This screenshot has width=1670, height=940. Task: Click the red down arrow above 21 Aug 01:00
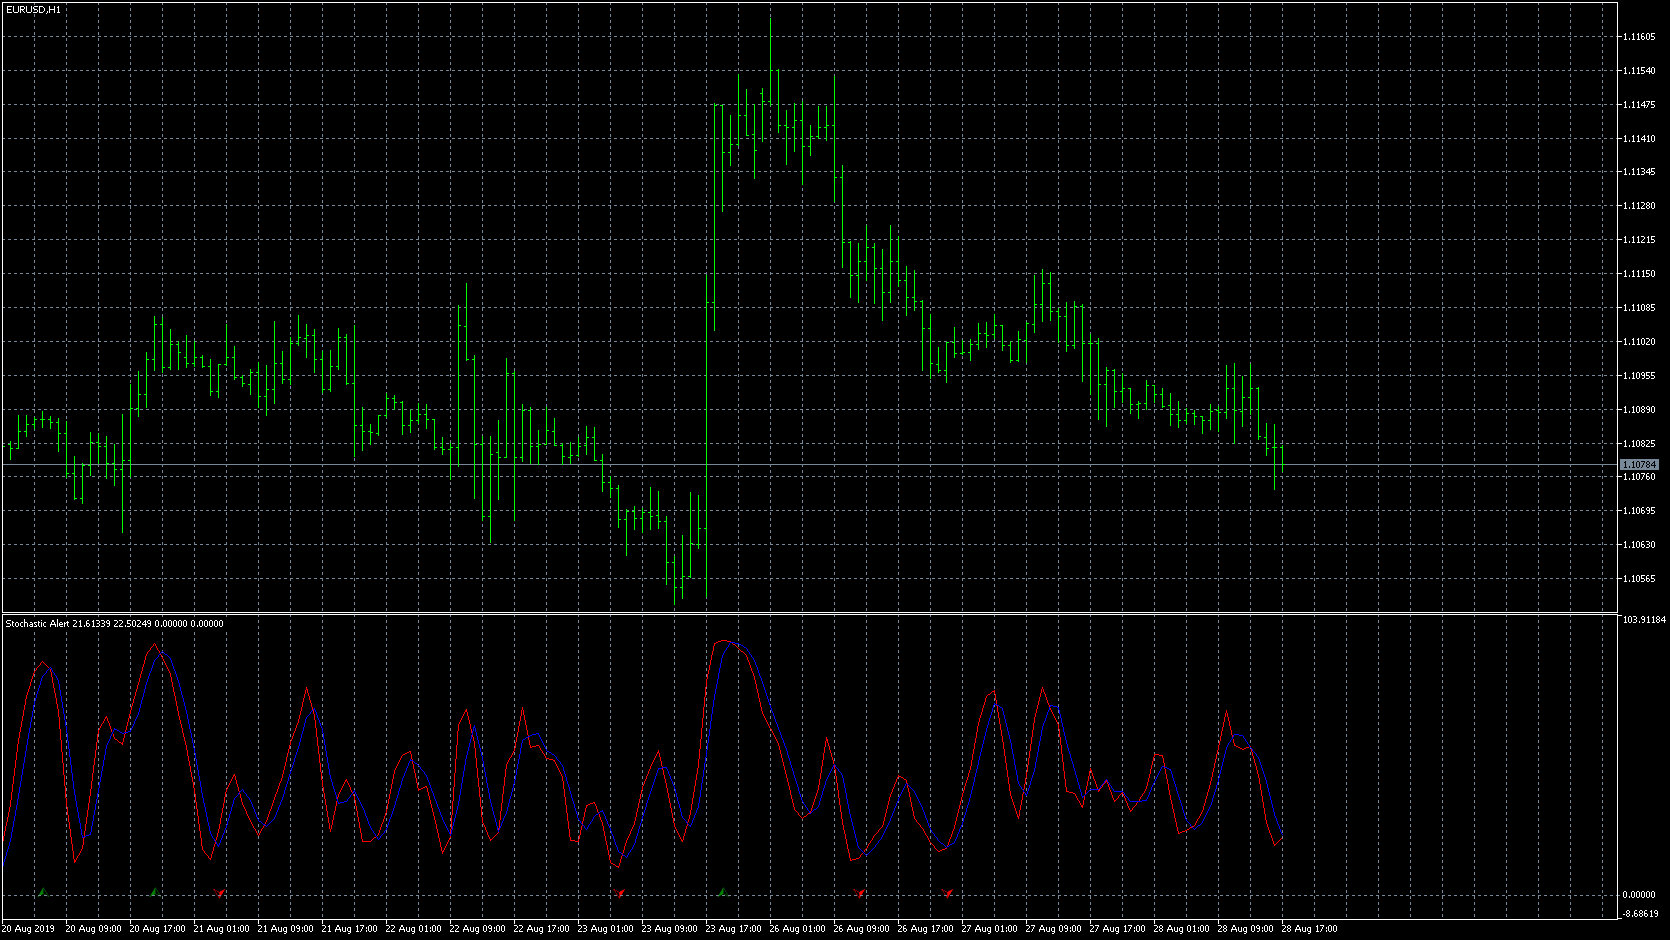coord(219,892)
